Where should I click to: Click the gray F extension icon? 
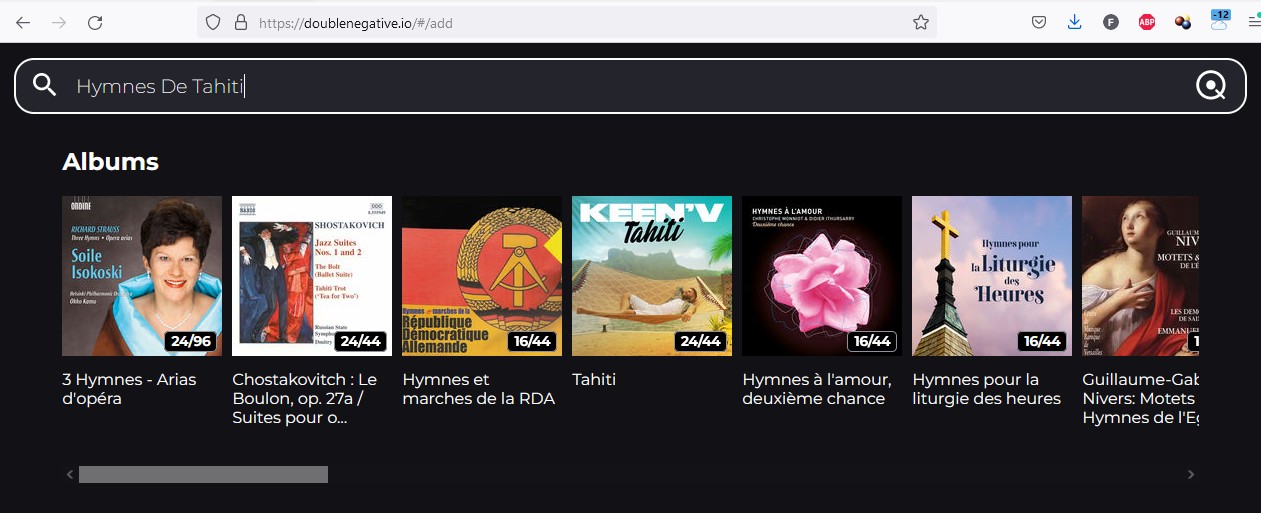pos(1111,22)
